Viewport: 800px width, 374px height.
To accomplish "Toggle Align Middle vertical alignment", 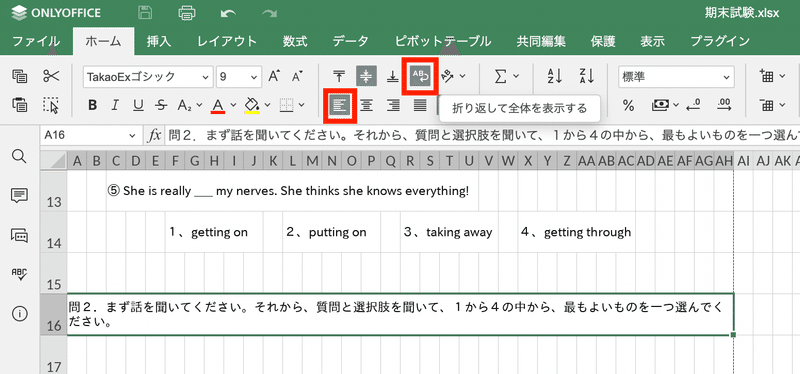I will pos(366,77).
